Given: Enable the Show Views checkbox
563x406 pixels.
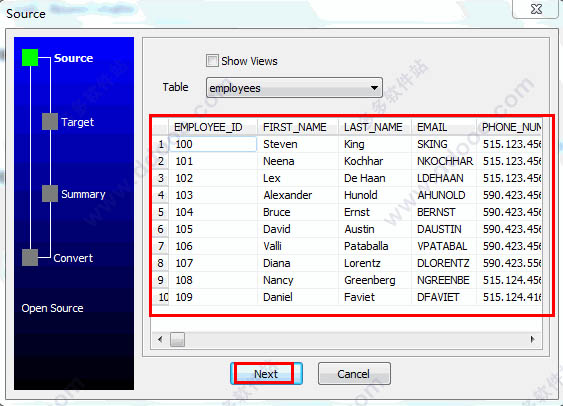Looking at the screenshot, I should (x=212, y=60).
